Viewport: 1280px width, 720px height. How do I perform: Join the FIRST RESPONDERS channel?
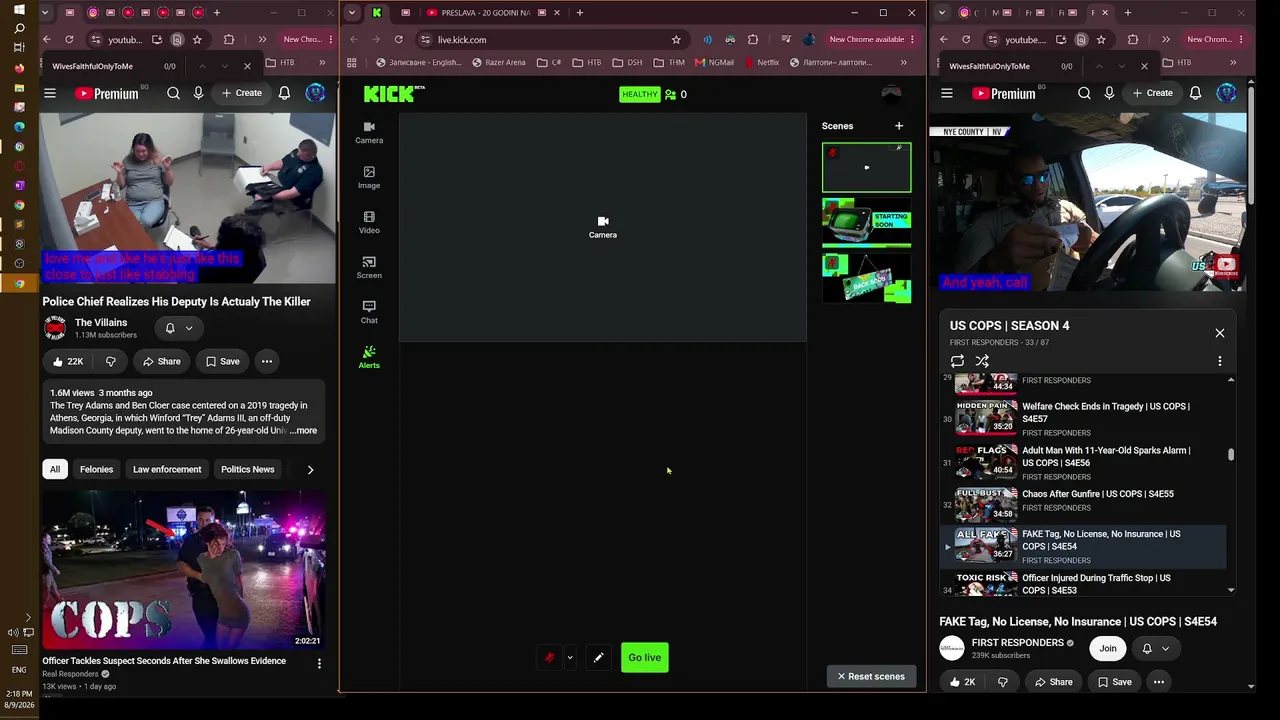click(x=1108, y=648)
